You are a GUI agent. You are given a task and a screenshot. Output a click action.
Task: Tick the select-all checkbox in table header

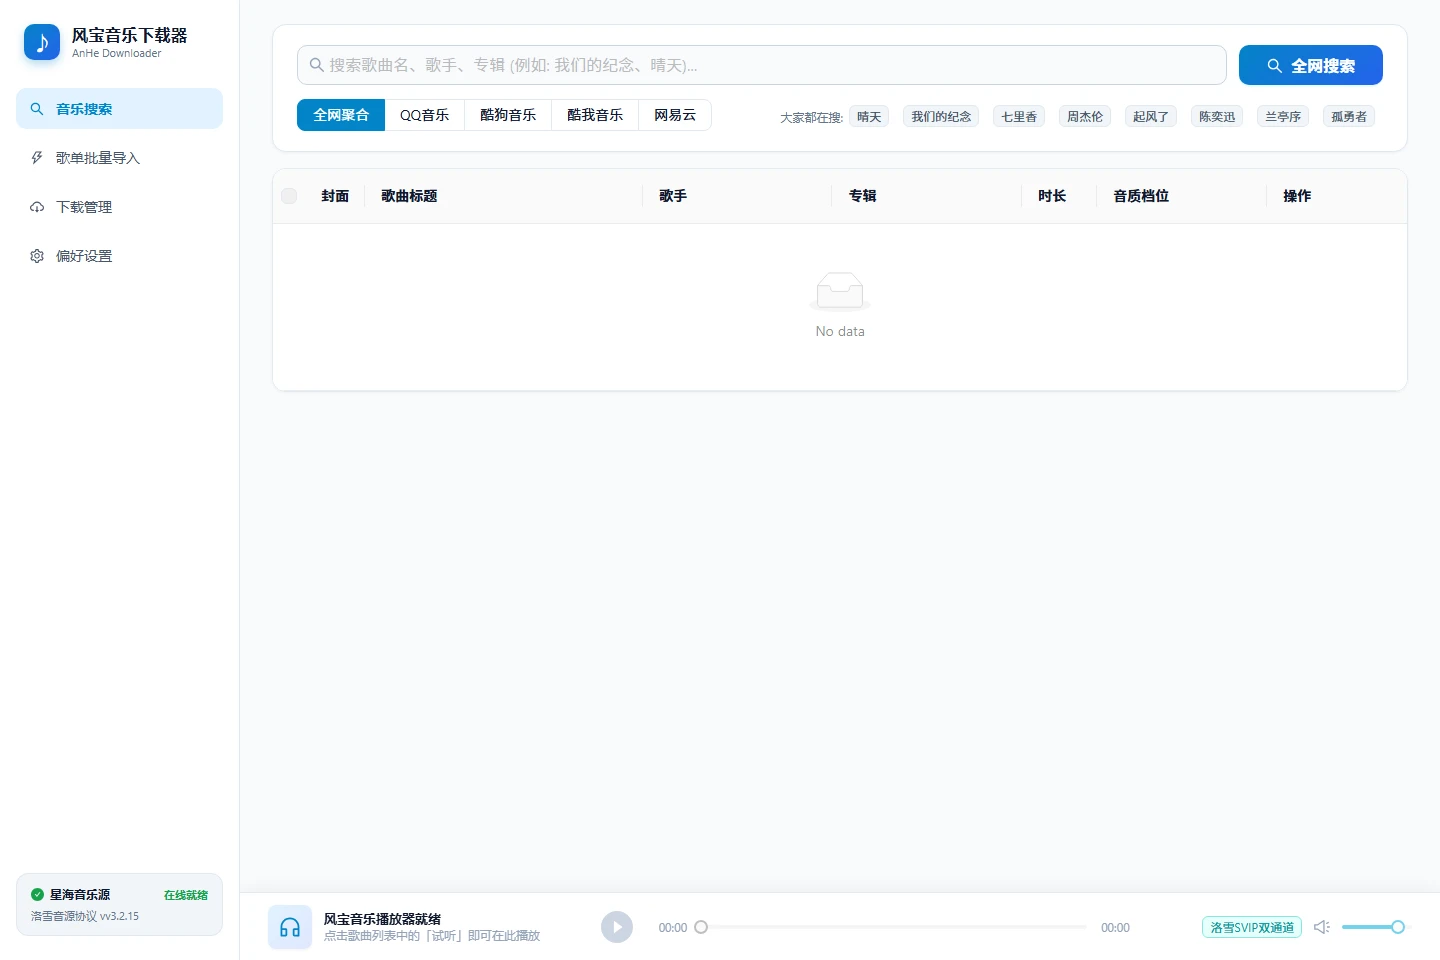[289, 196]
